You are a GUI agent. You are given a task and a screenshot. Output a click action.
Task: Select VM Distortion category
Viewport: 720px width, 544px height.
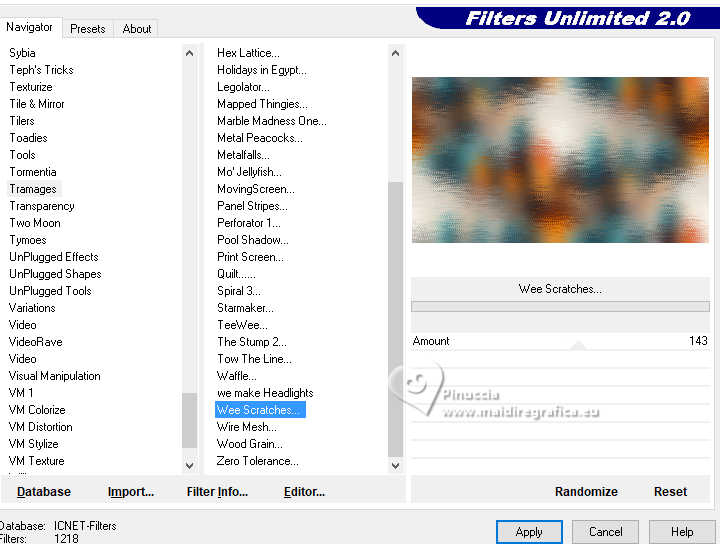pos(40,426)
